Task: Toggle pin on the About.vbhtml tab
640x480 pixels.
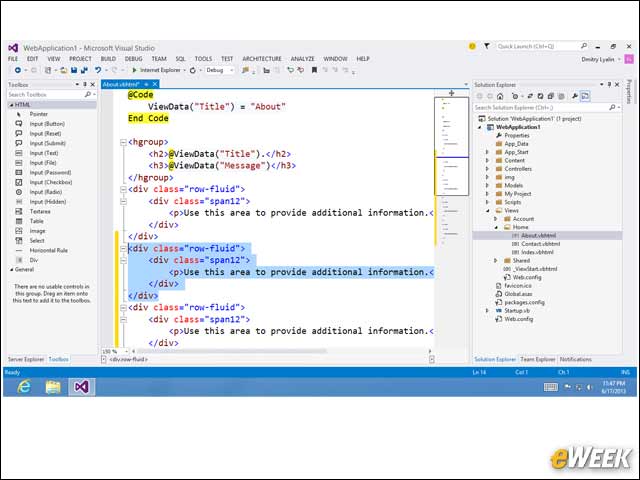Action: [146, 84]
